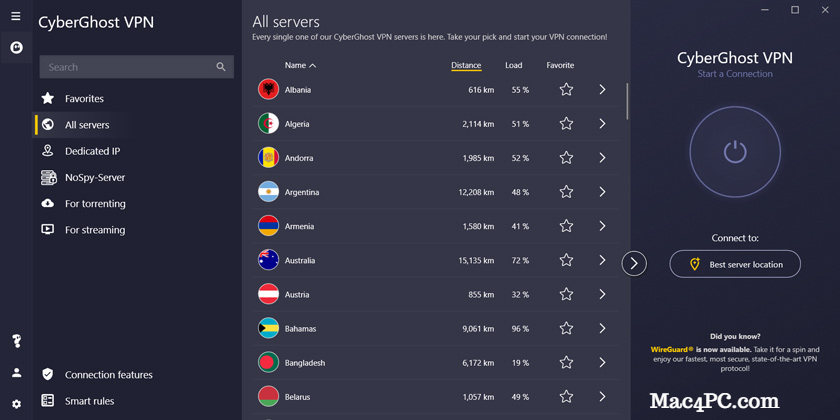Open the hamburger menu icon
The height and width of the screenshot is (420, 840).
[x=16, y=16]
